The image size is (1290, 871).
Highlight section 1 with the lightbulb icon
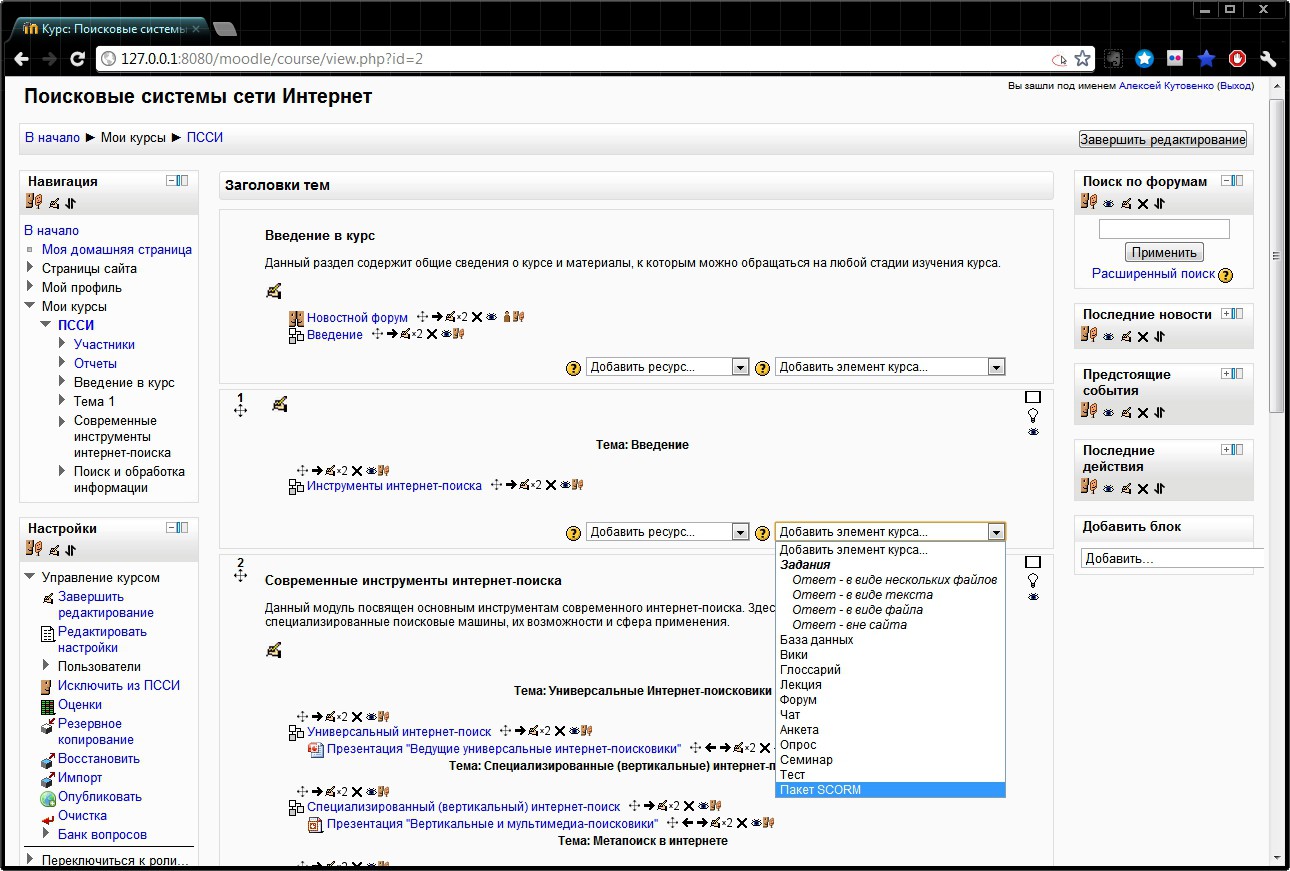1033,415
